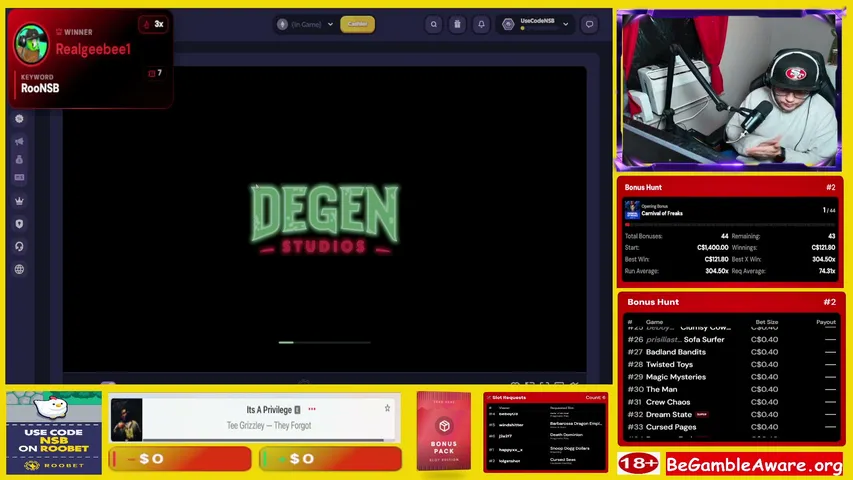Open the money bag icon in sidebar
This screenshot has width=853, height=480.
tap(19, 159)
